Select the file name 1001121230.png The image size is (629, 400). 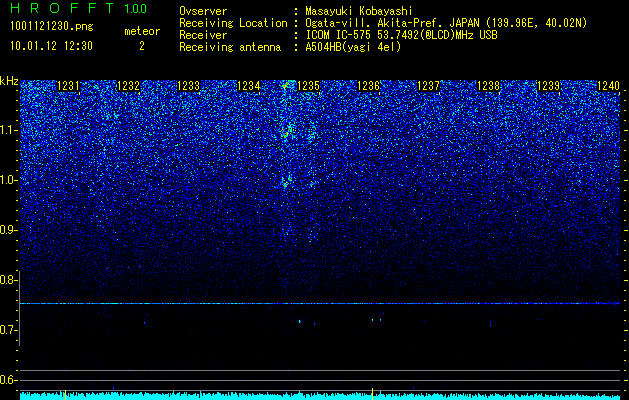click(x=52, y=27)
